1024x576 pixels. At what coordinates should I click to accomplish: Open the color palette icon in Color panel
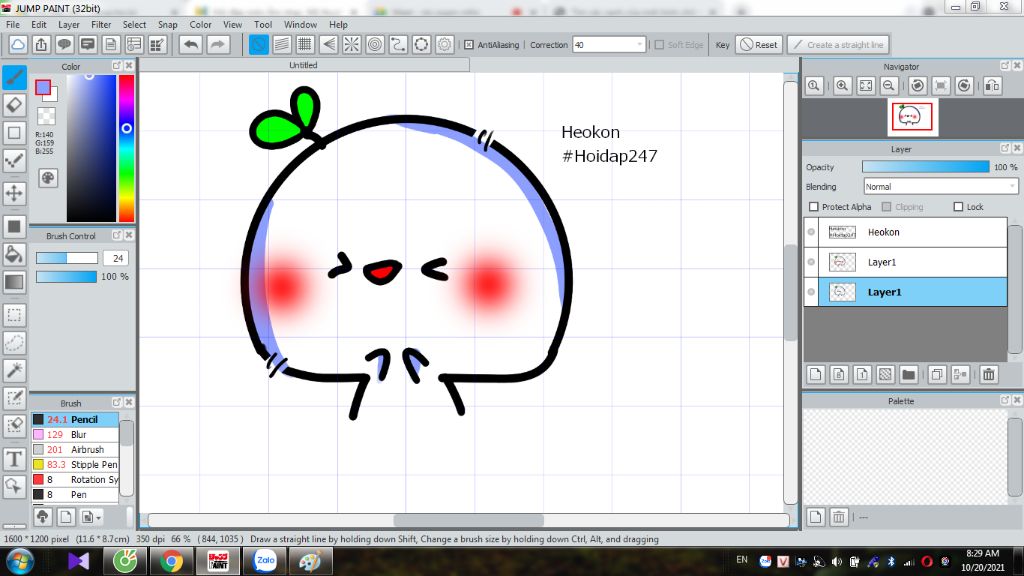pyautogui.click(x=48, y=178)
